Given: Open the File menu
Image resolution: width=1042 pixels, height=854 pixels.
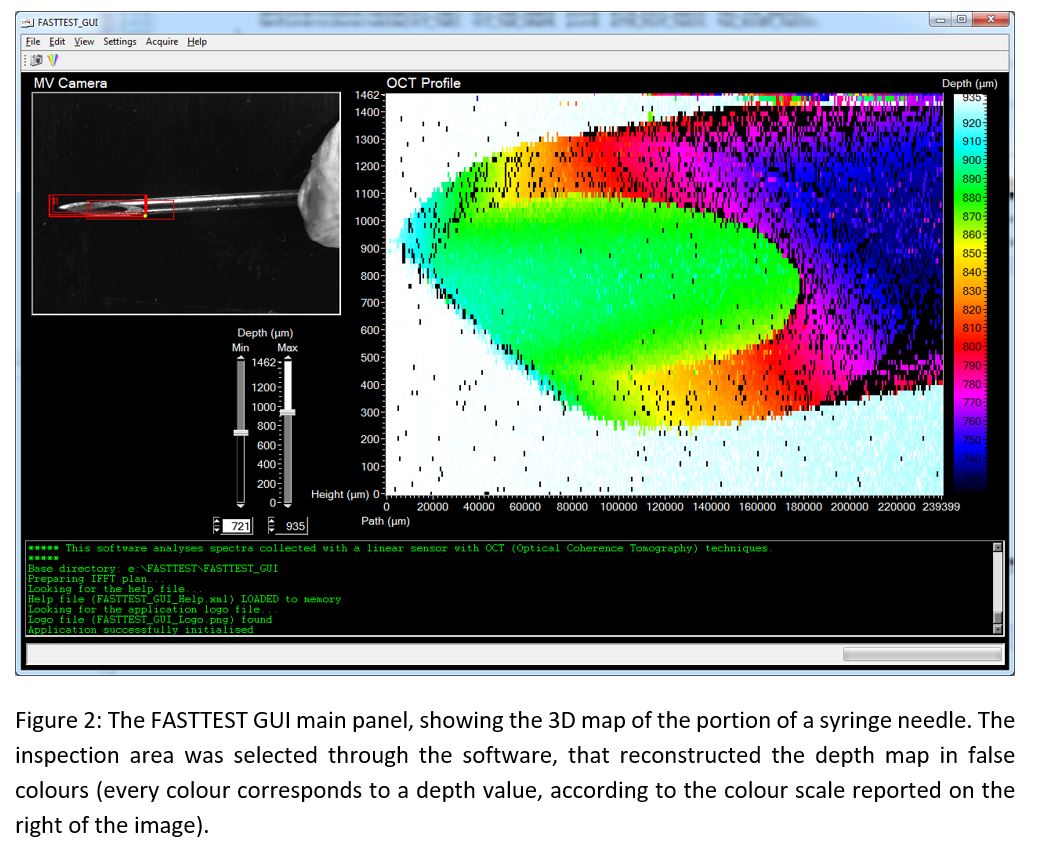Looking at the screenshot, I should [x=33, y=42].
